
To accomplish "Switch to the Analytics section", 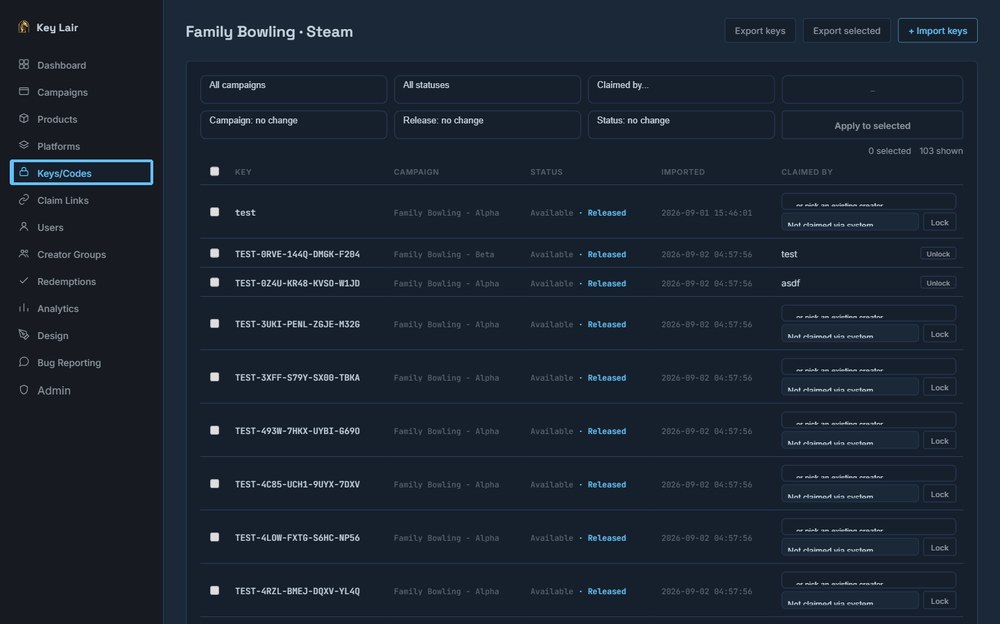I will coord(57,308).
